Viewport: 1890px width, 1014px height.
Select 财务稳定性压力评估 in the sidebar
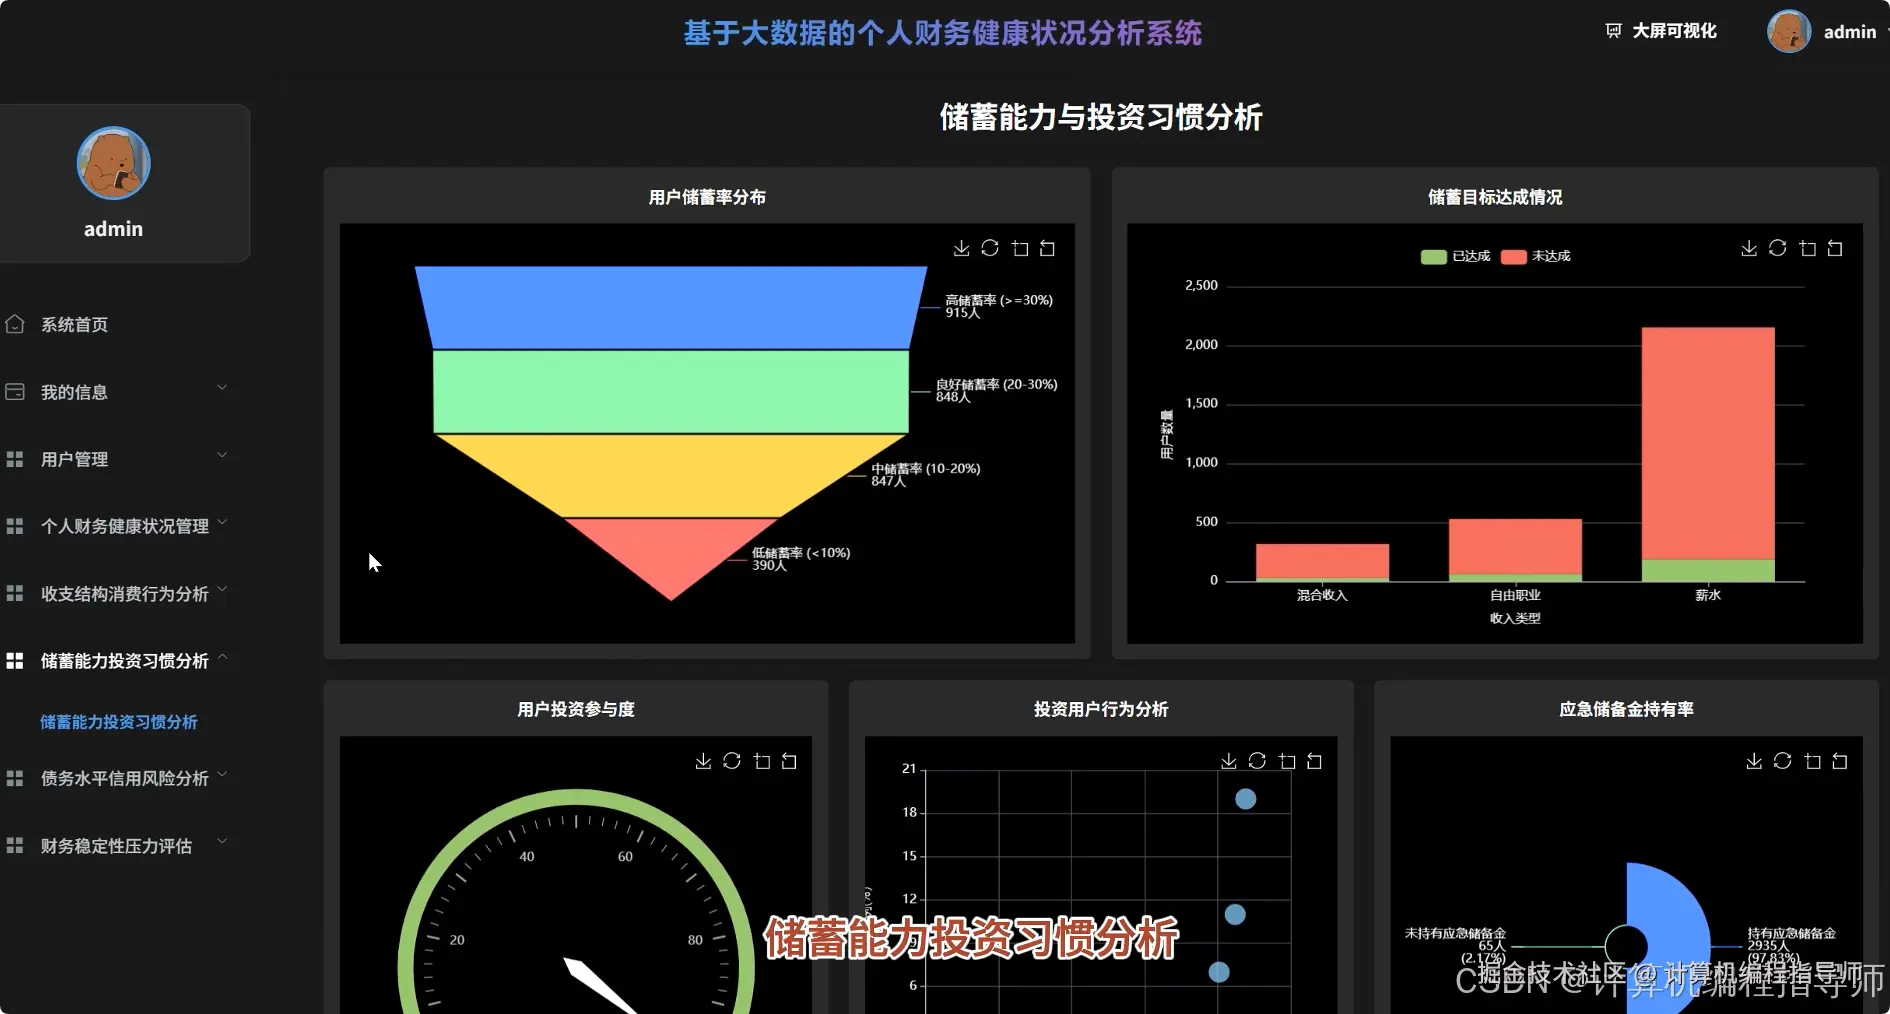point(115,845)
